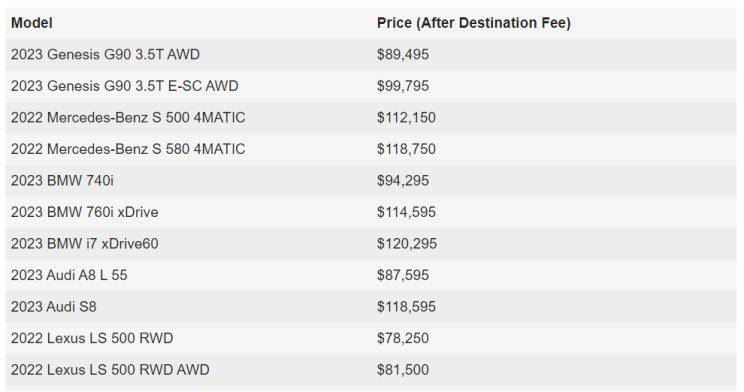
Task: Click the Model column header
Action: point(32,23)
